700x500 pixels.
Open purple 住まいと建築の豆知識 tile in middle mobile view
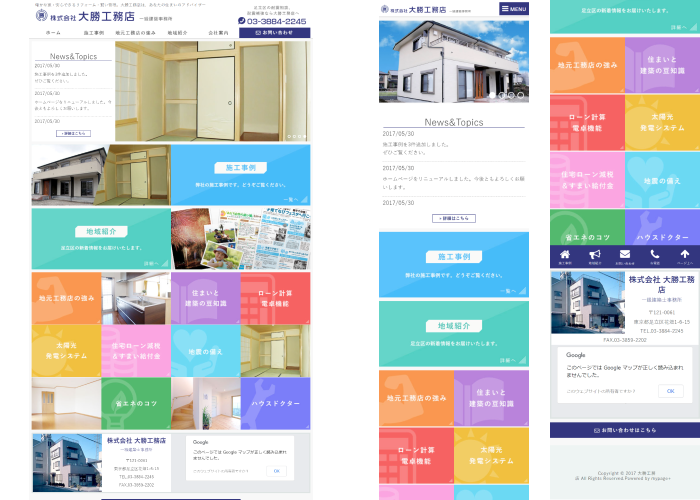click(492, 398)
